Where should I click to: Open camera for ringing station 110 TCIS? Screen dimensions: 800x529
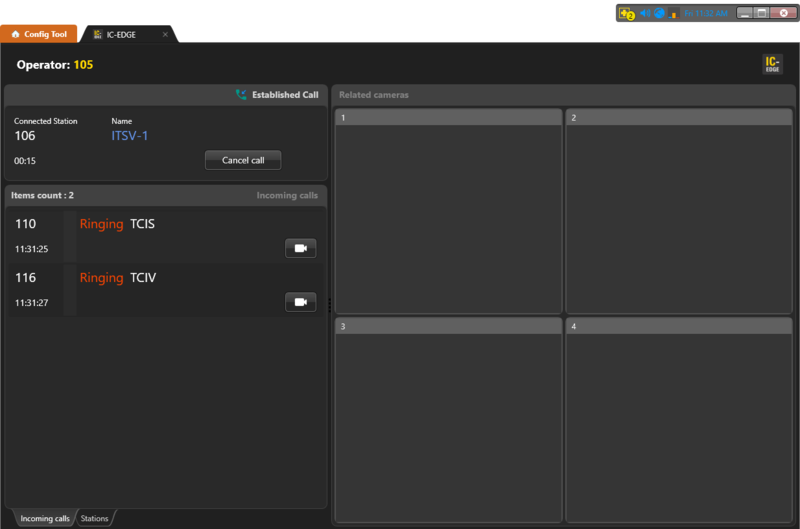[301, 248]
